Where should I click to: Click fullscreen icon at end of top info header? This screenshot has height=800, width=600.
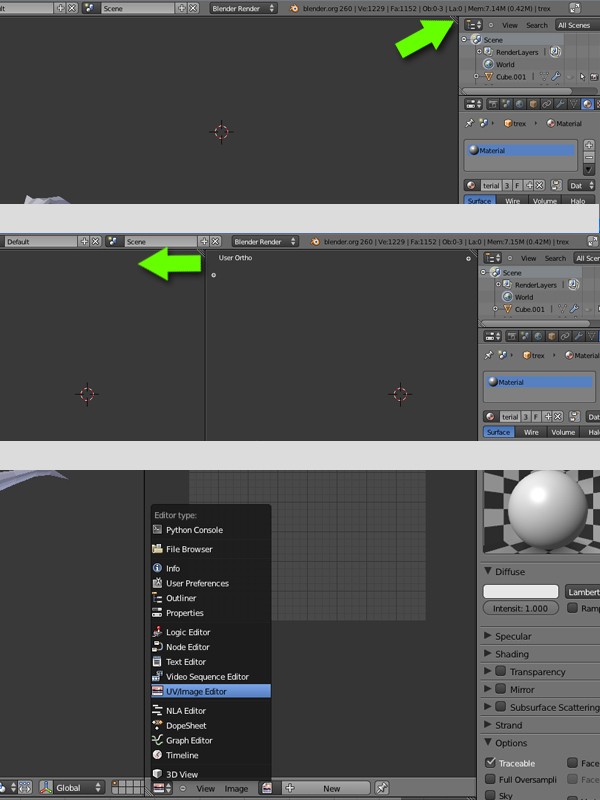[574, 8]
